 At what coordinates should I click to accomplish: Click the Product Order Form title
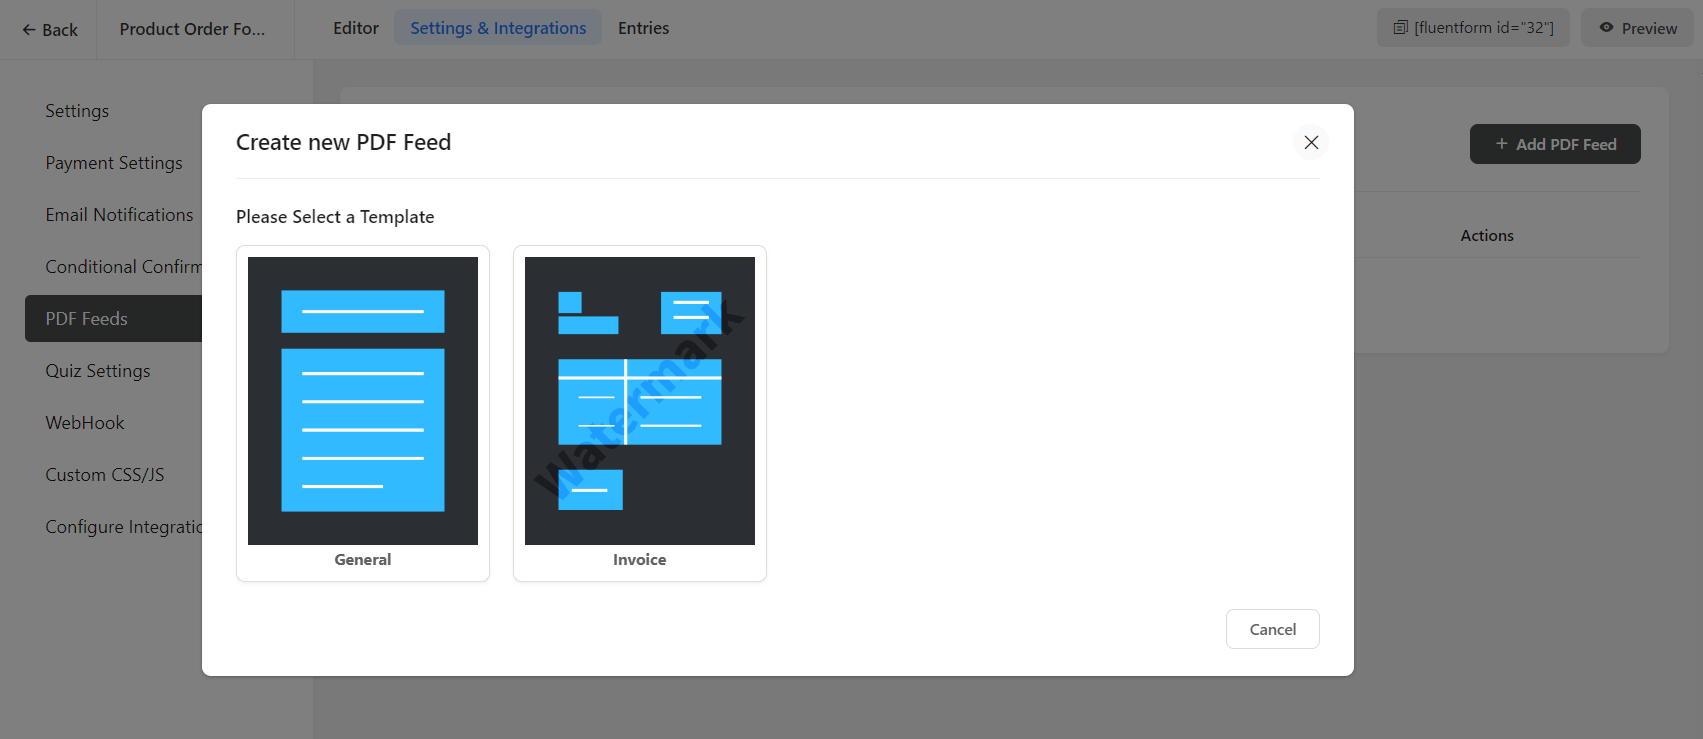click(192, 29)
